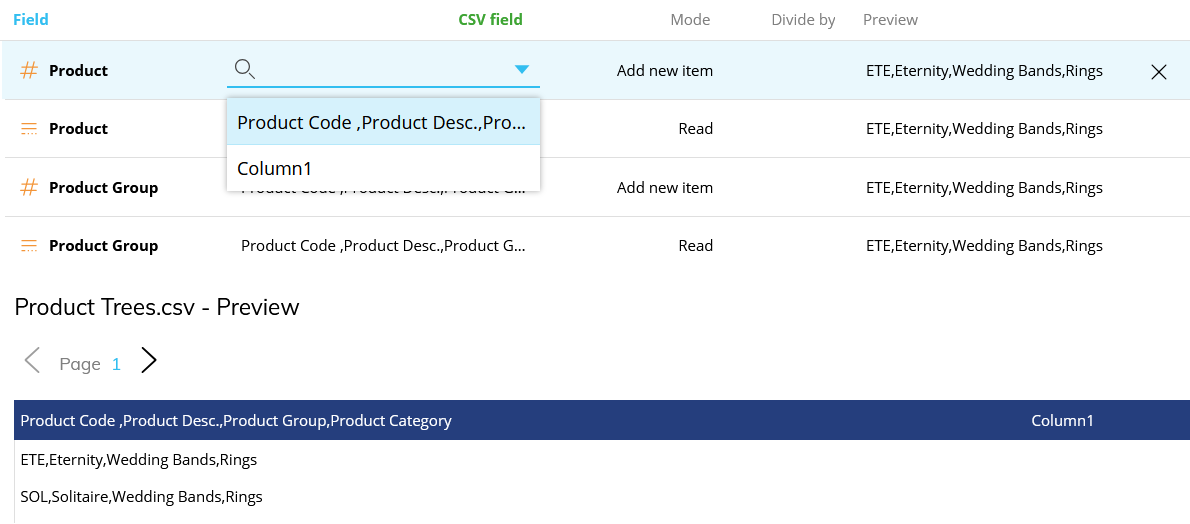Click the hash icon beside first Product row
Viewport: 1190px width, 524px height.
pos(29,71)
